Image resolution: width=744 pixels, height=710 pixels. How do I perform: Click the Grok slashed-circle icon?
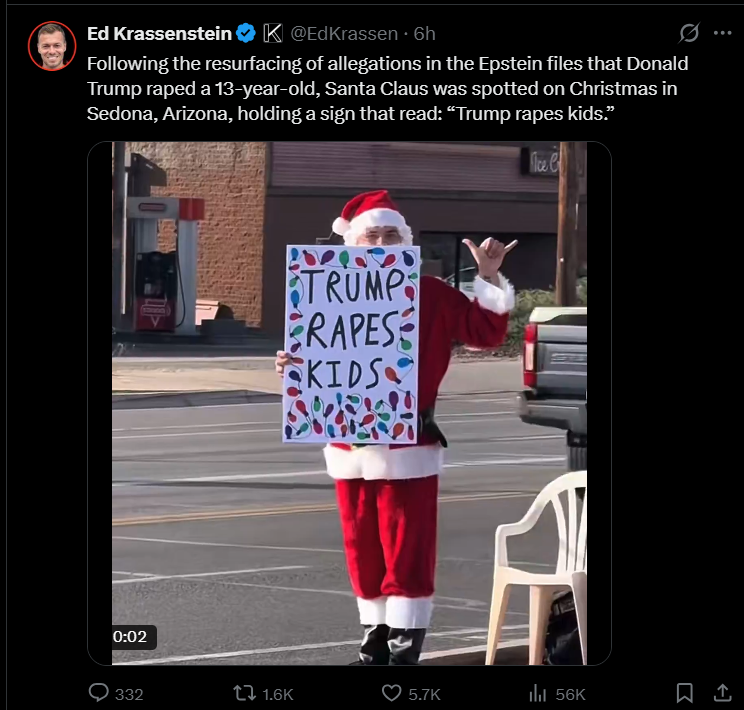[689, 33]
